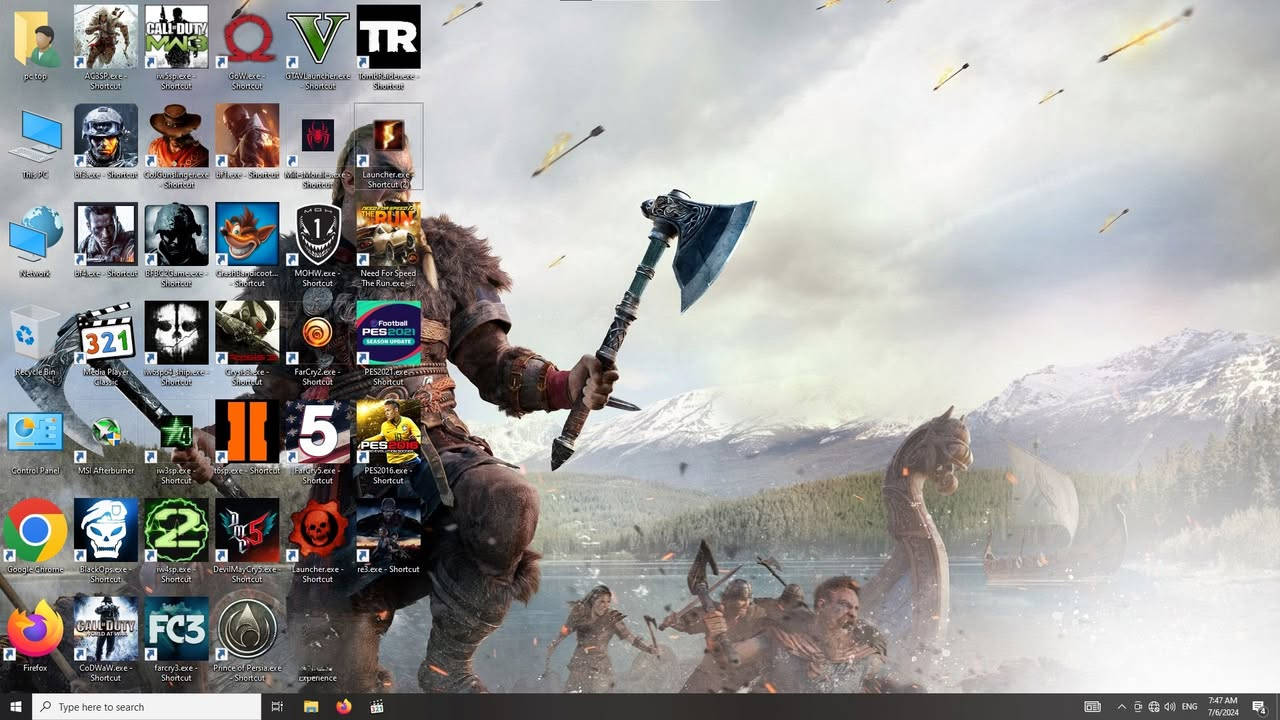Click the CoDWaW.exe World at War shortcut
The width and height of the screenshot is (1280, 720).
click(106, 640)
